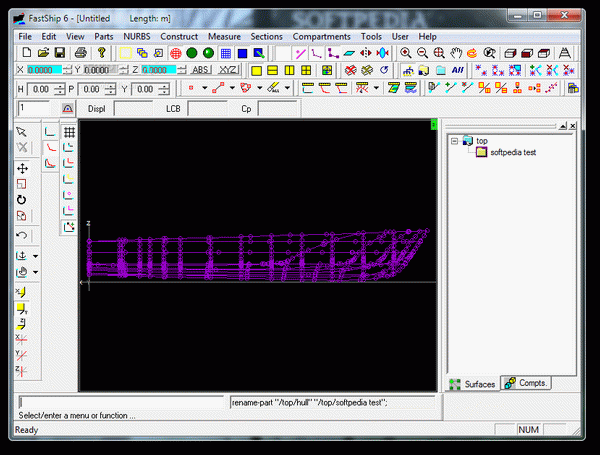600x455 pixels.
Task: Click the blue 'All' icon
Action: (x=457, y=70)
